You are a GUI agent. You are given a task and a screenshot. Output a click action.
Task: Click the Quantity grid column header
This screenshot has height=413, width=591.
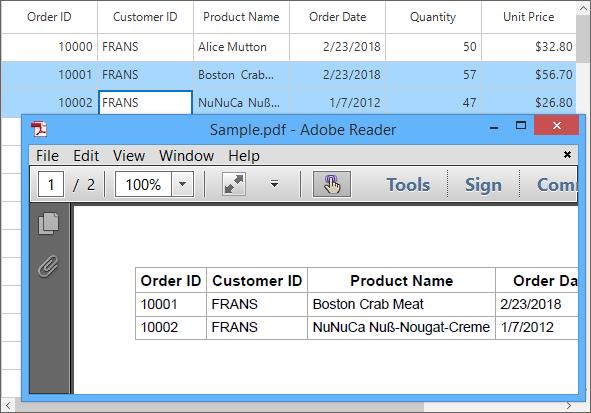pyautogui.click(x=433, y=17)
